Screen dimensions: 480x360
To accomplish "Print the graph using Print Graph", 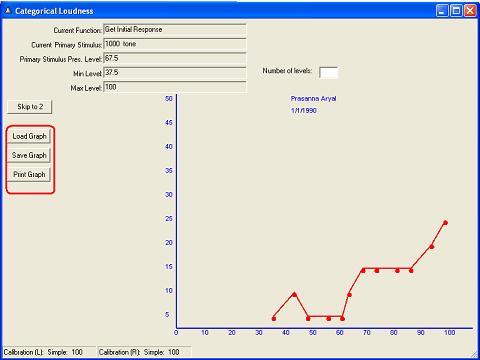I will [x=29, y=174].
